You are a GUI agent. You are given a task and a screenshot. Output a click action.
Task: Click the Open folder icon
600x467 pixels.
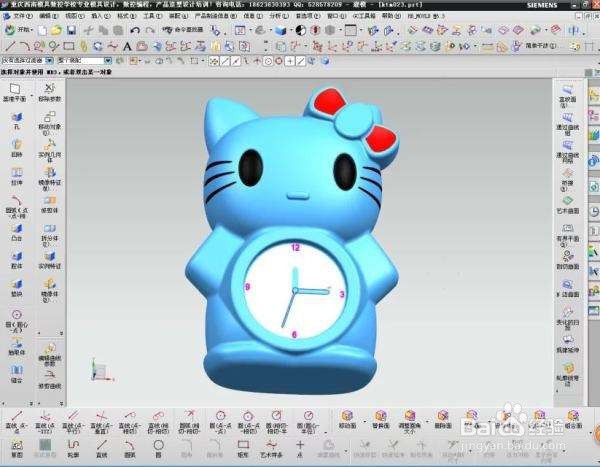point(56,30)
